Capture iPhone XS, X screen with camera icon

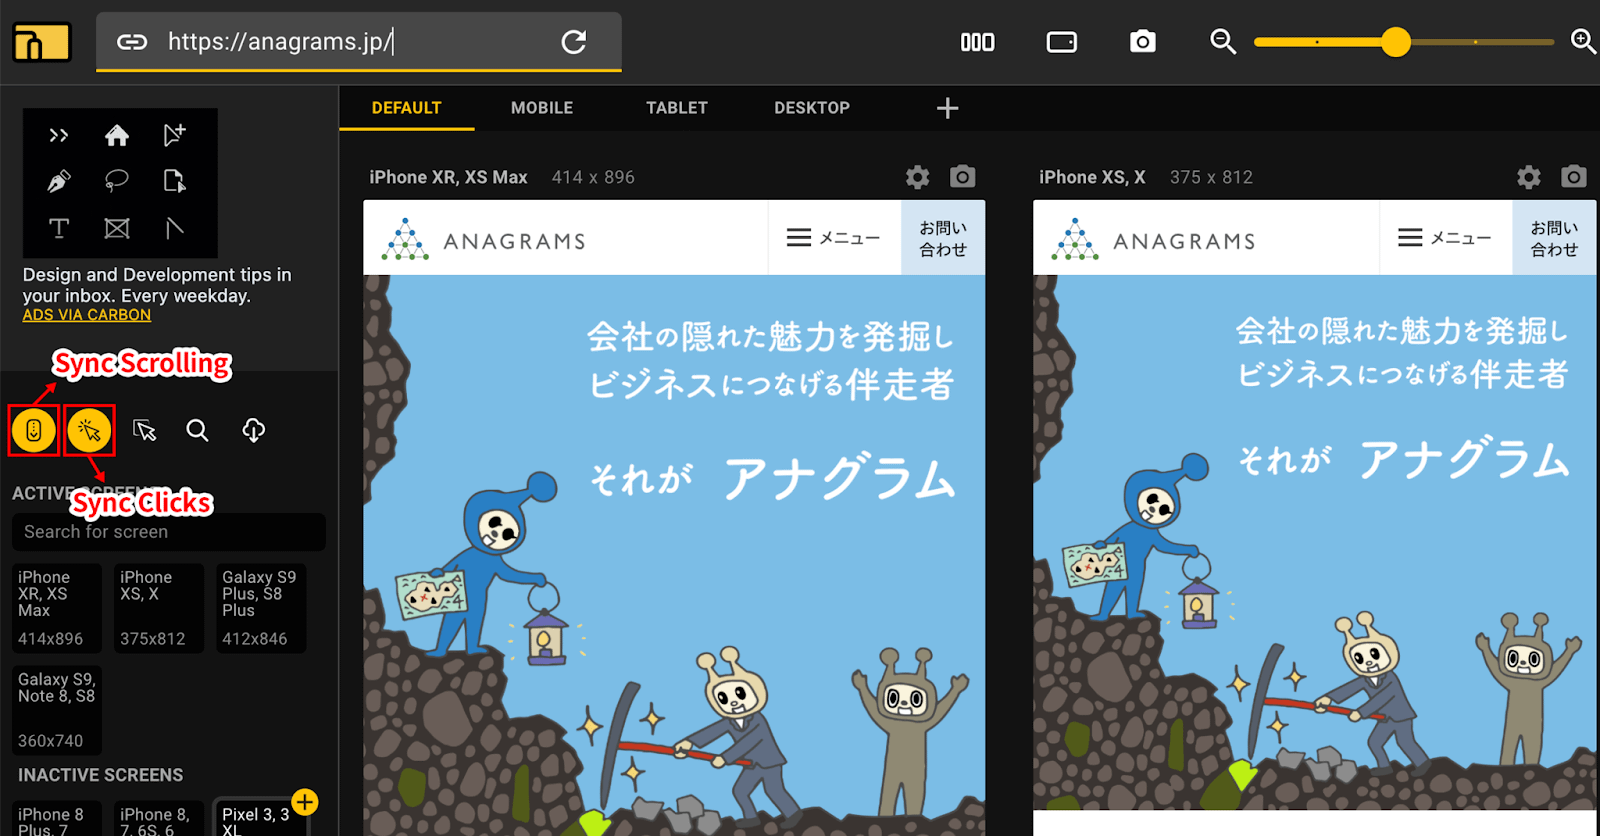tap(1573, 177)
